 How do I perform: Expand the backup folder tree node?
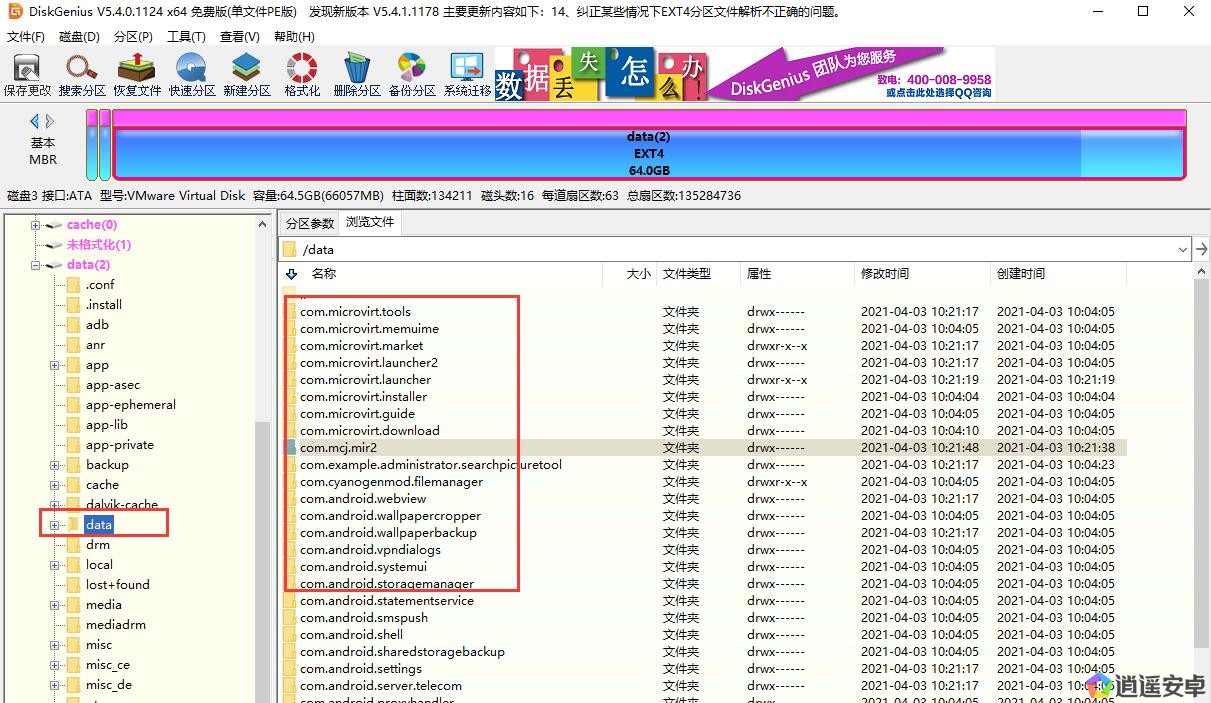55,465
